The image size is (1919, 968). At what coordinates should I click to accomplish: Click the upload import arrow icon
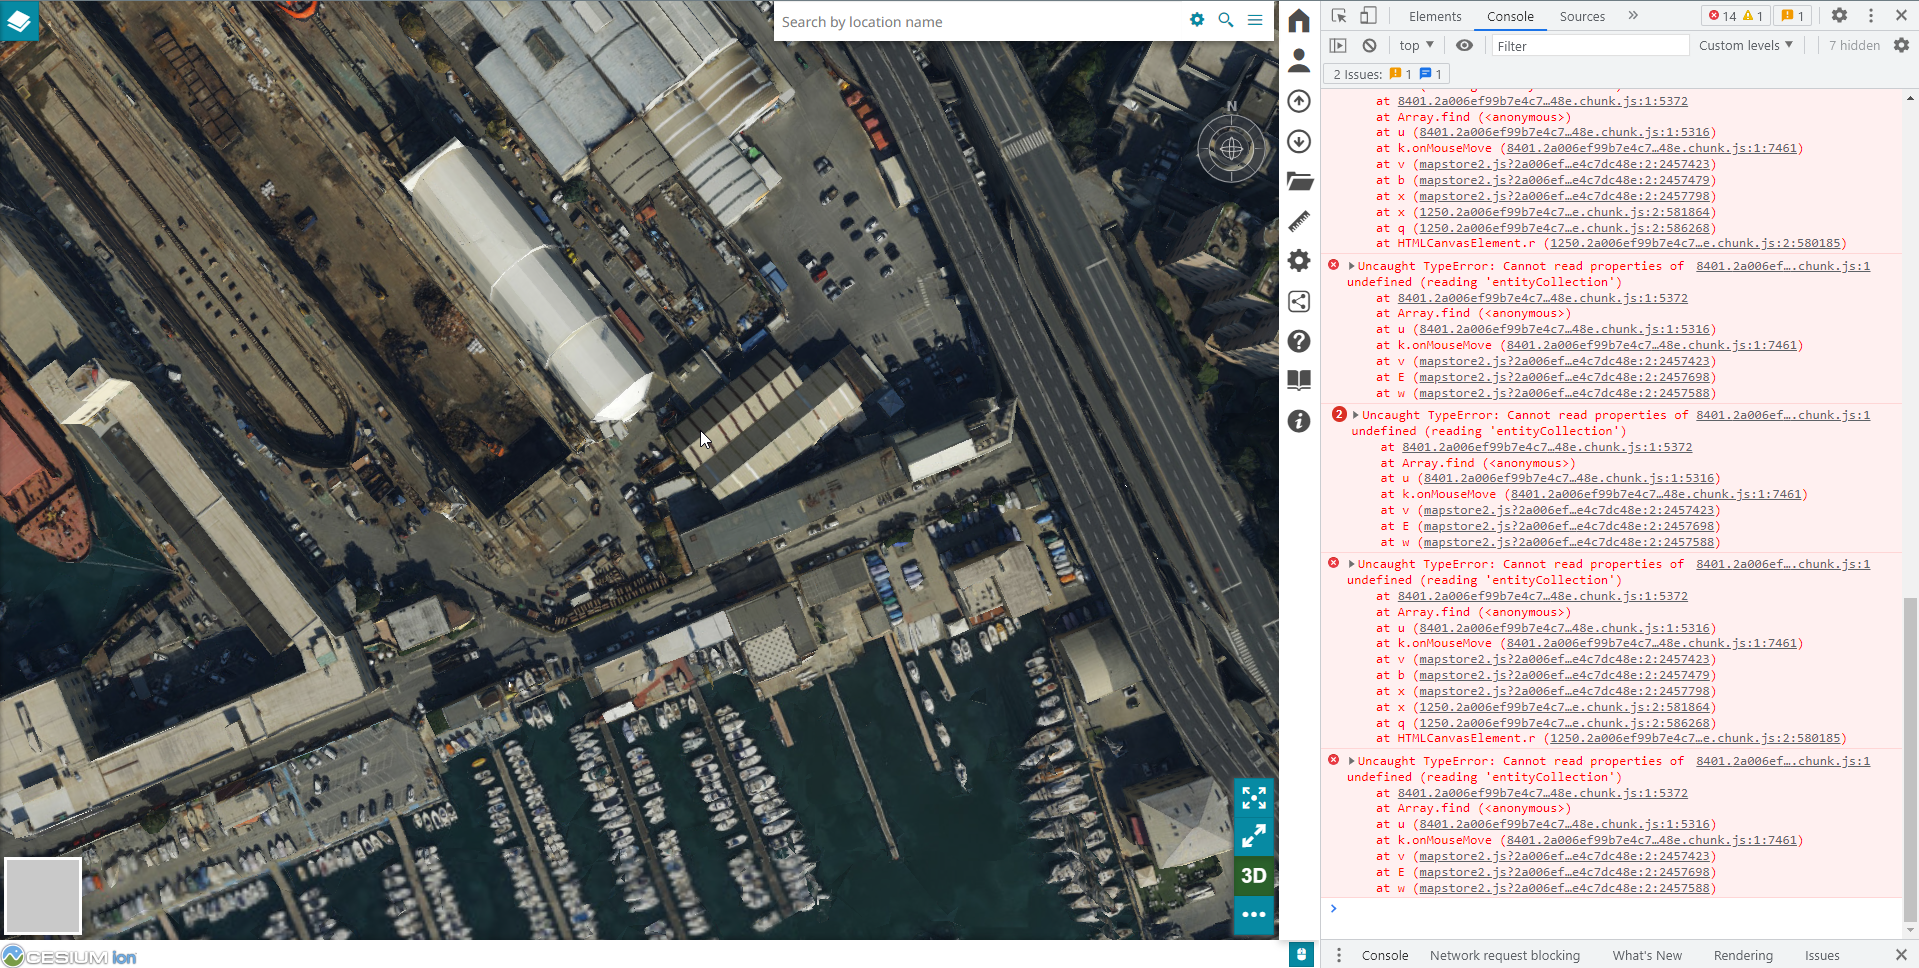[x=1299, y=101]
